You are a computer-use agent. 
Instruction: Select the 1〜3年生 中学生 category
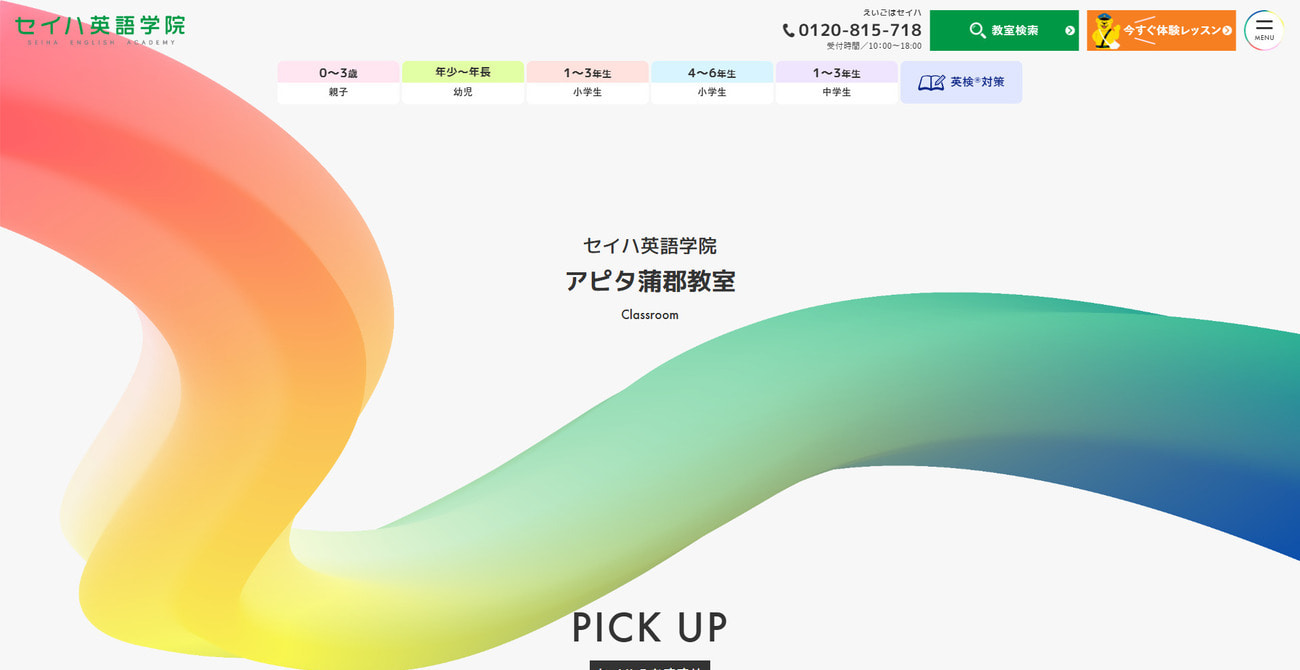coord(837,82)
